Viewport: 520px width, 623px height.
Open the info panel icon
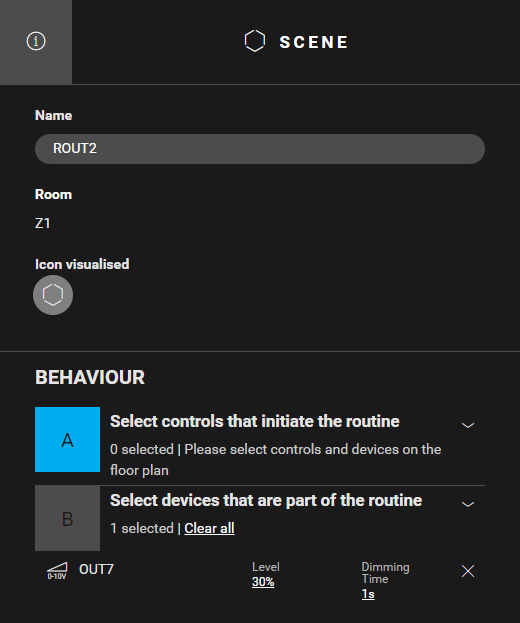tap(36, 41)
